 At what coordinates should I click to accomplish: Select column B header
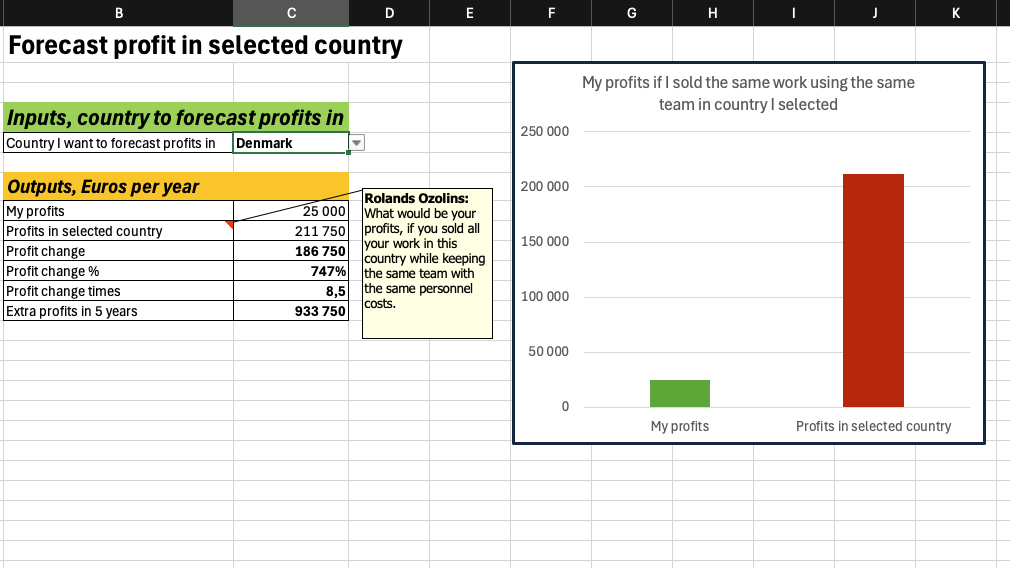[x=120, y=13]
